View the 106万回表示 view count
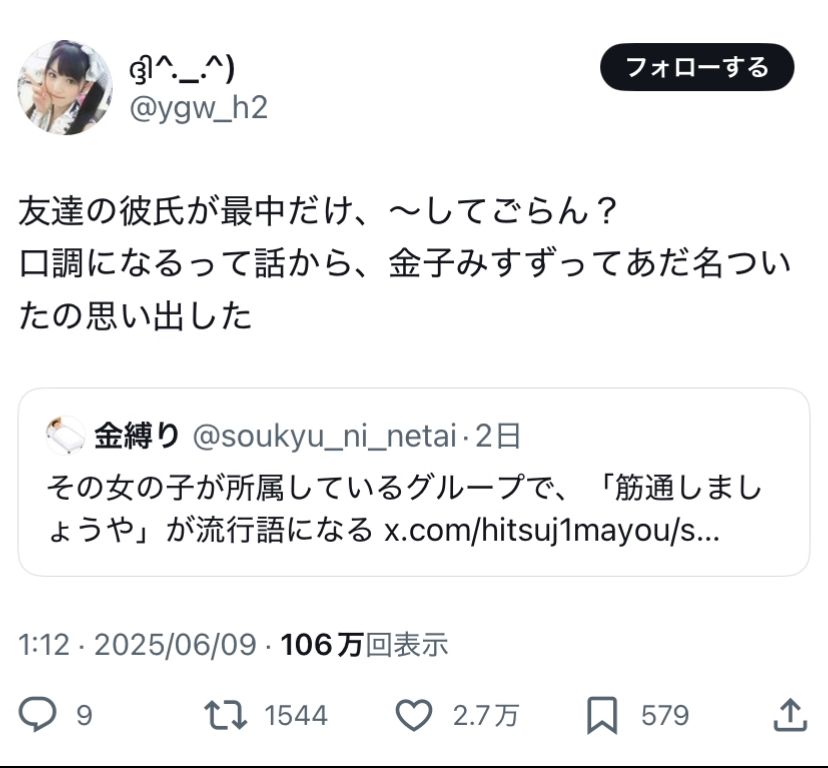828x768 pixels. coord(364,645)
